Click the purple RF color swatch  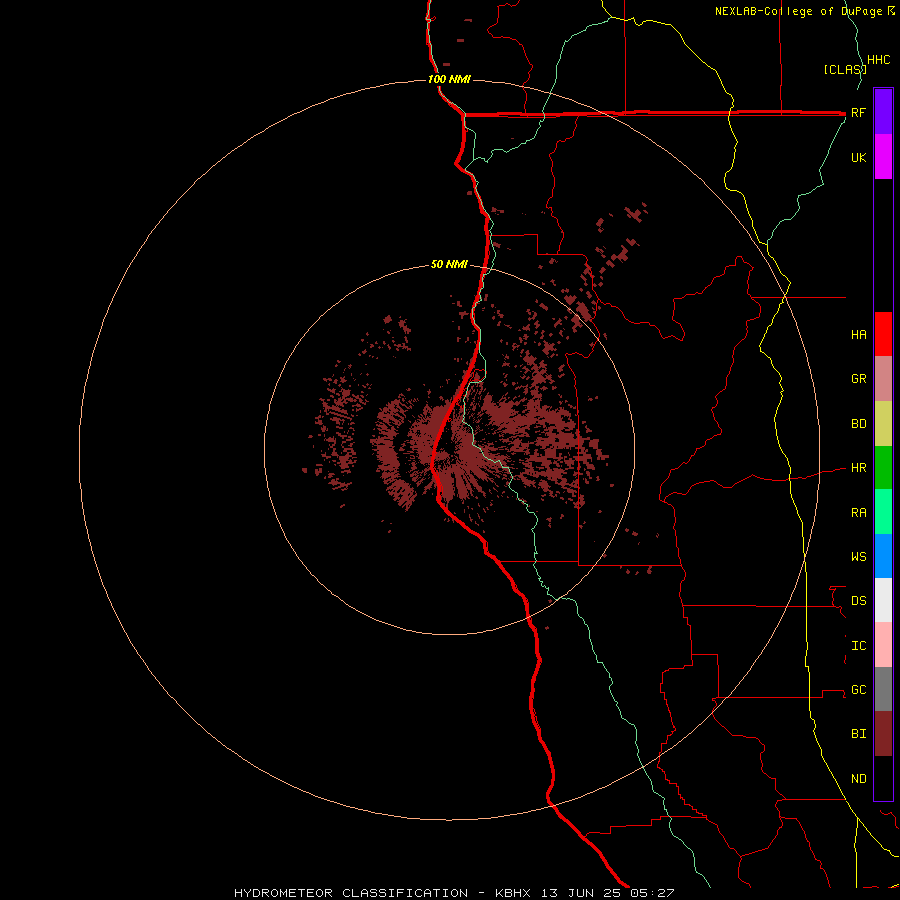[883, 111]
